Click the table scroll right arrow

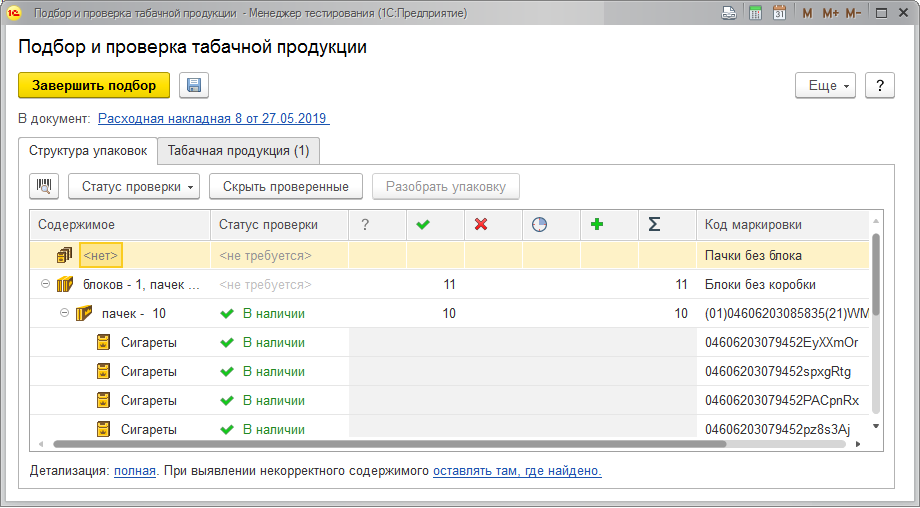click(858, 444)
